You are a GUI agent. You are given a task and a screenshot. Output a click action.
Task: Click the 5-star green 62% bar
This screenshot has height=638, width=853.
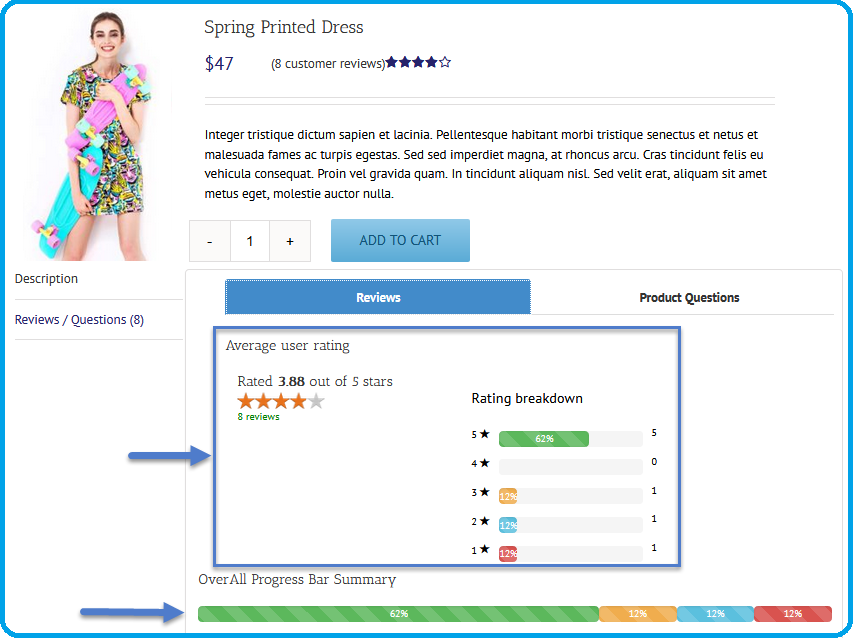[x=543, y=438]
